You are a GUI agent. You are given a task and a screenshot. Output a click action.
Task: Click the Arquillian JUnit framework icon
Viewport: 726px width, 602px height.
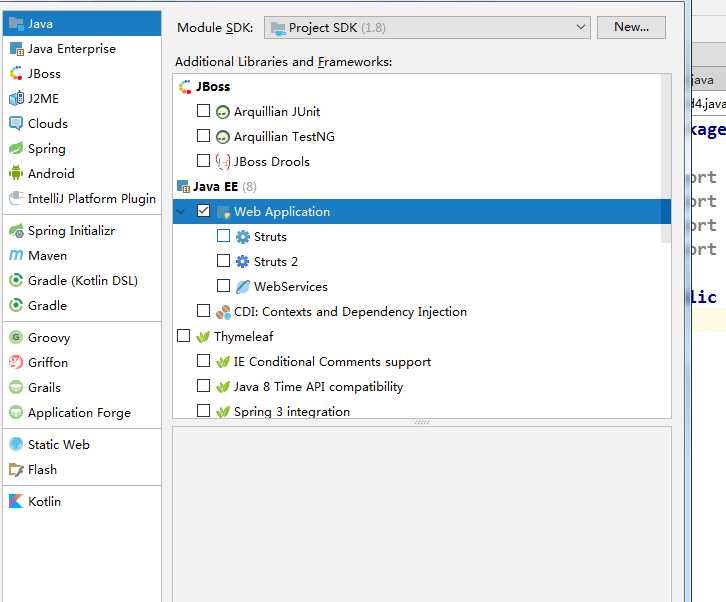(223, 112)
